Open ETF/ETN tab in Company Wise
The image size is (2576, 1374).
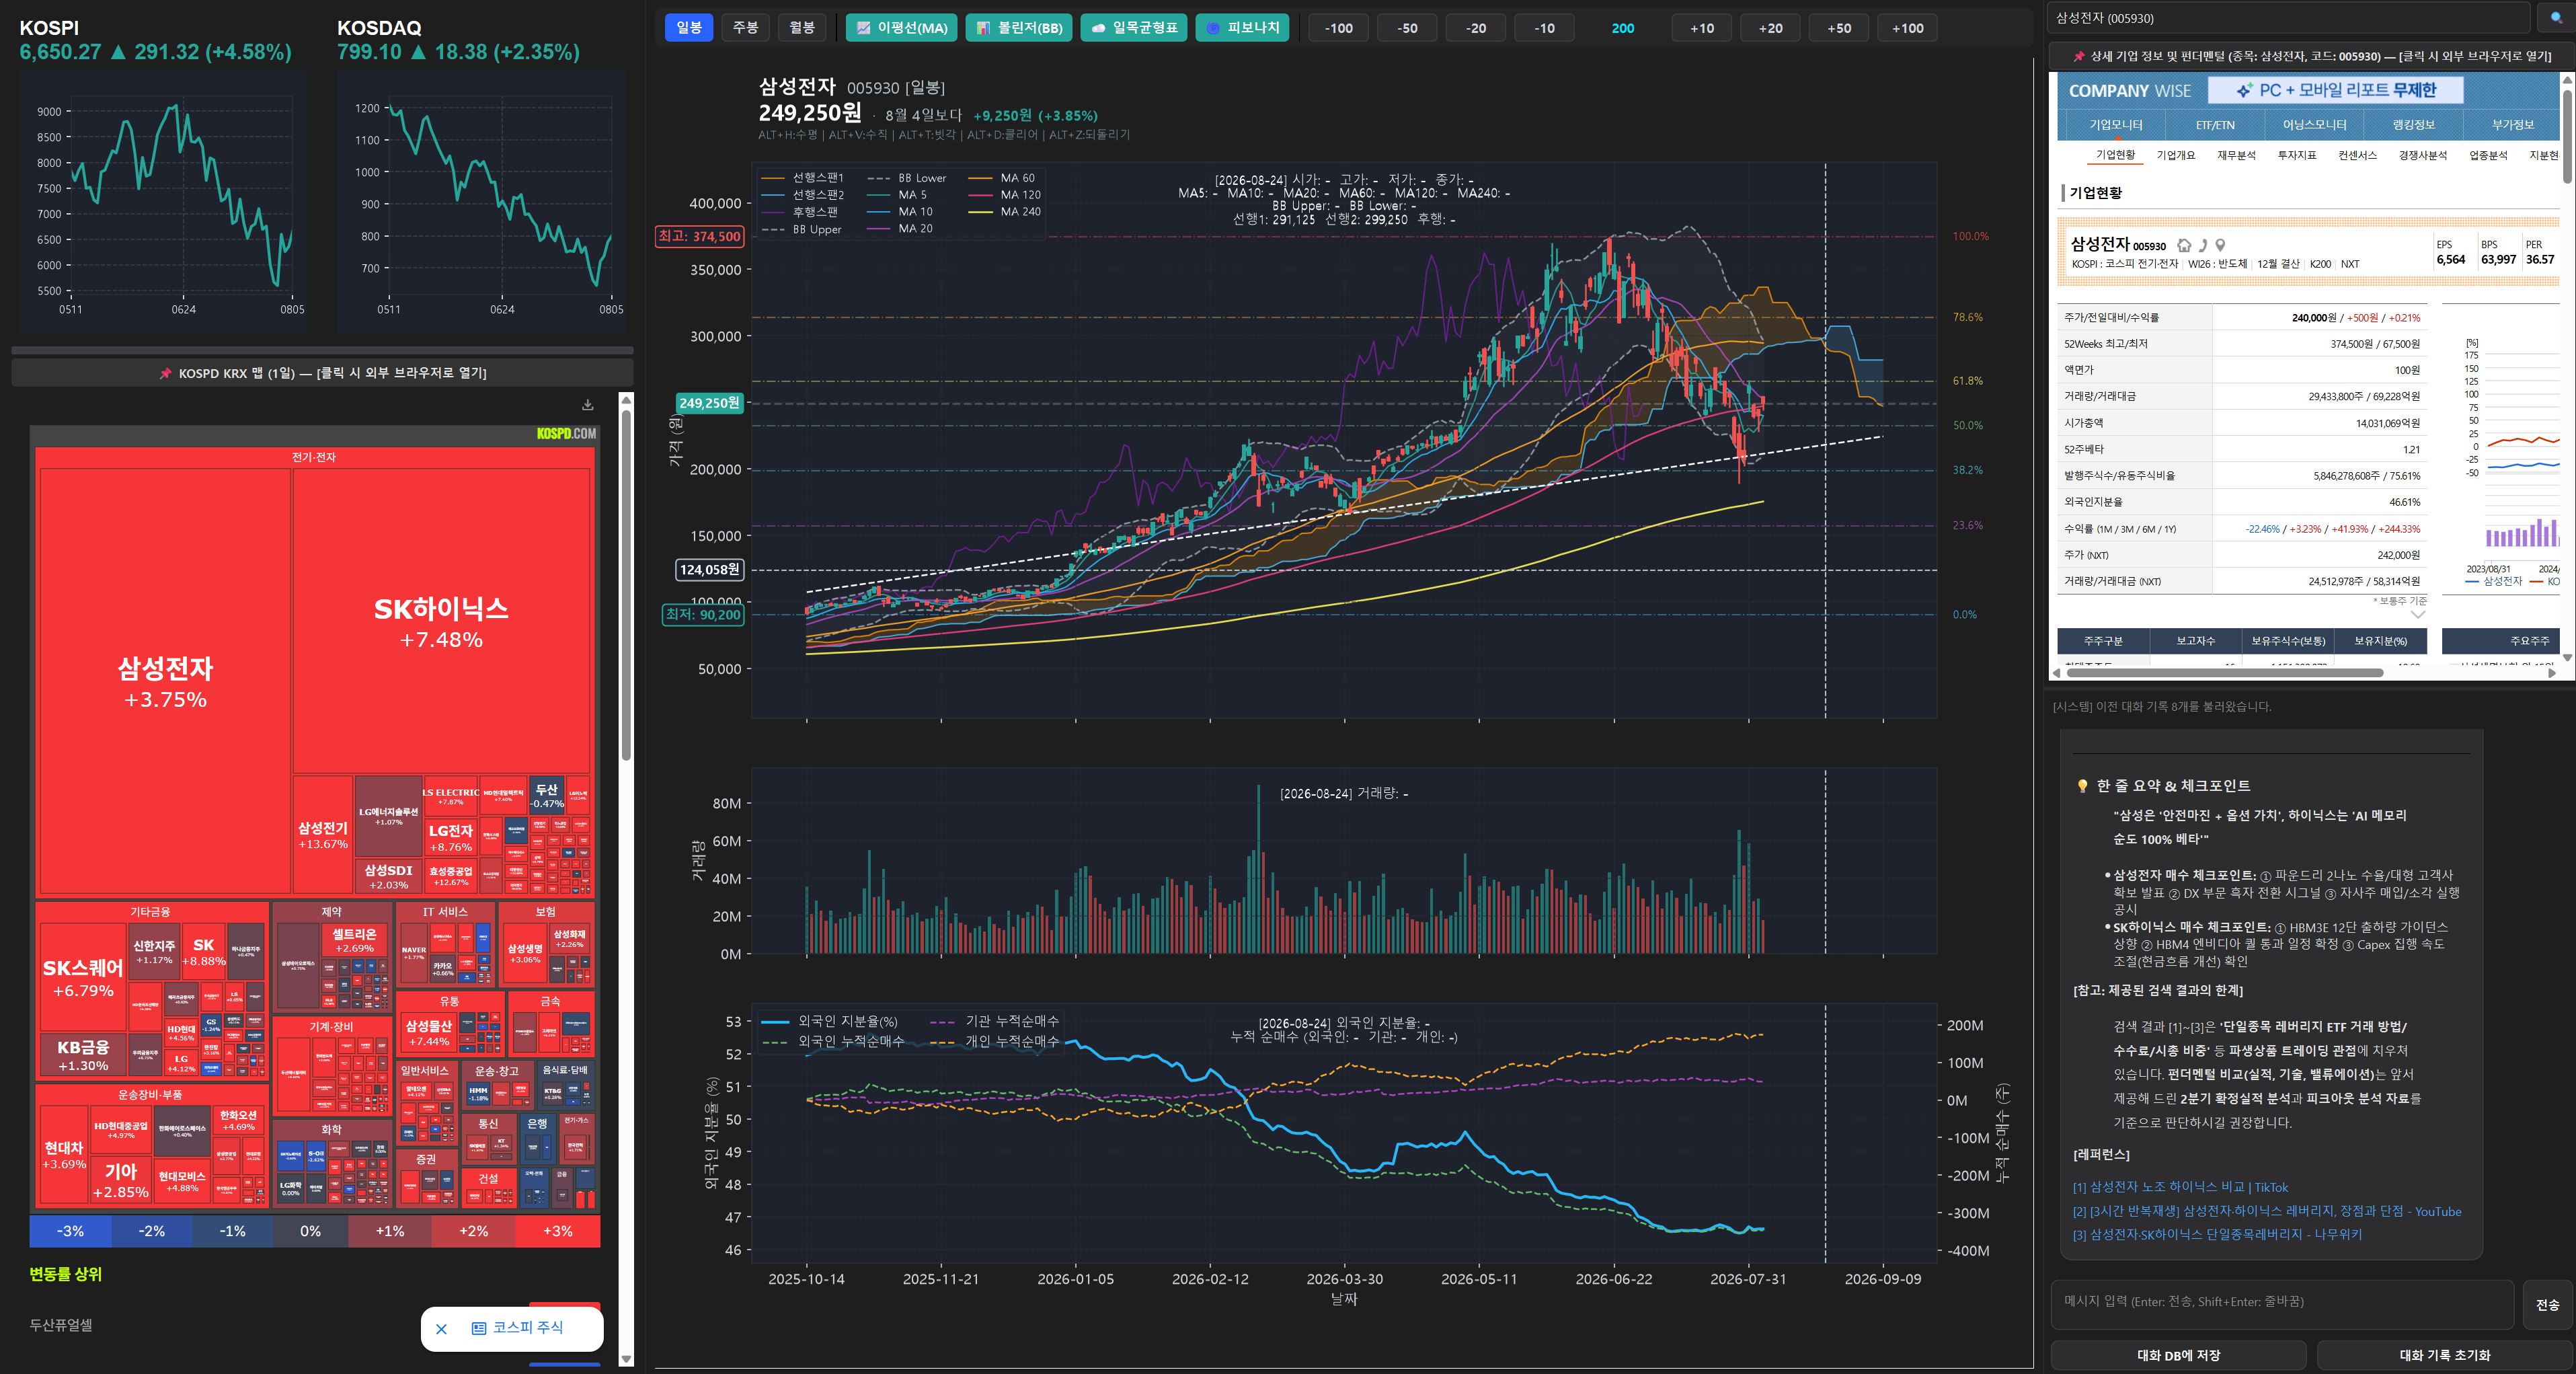(x=2215, y=125)
